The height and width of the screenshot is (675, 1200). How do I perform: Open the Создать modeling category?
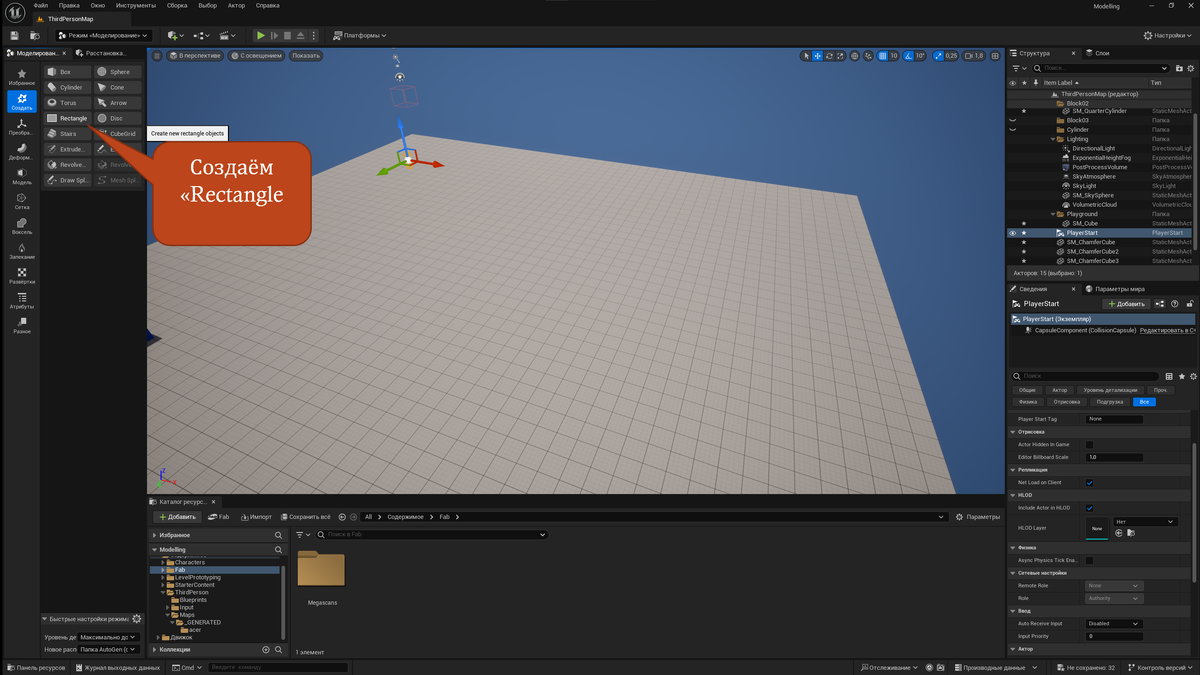coord(22,101)
